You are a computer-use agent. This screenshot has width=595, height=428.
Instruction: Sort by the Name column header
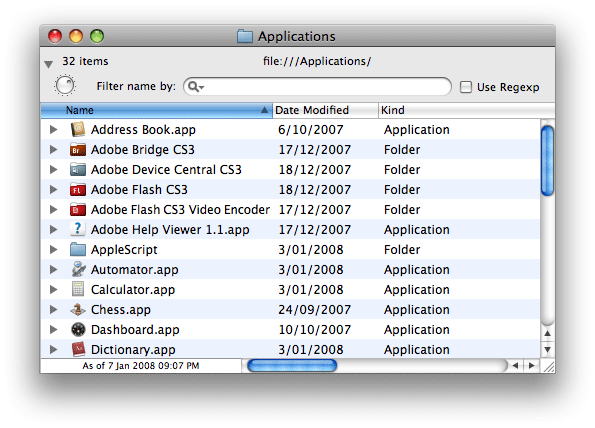(156, 110)
